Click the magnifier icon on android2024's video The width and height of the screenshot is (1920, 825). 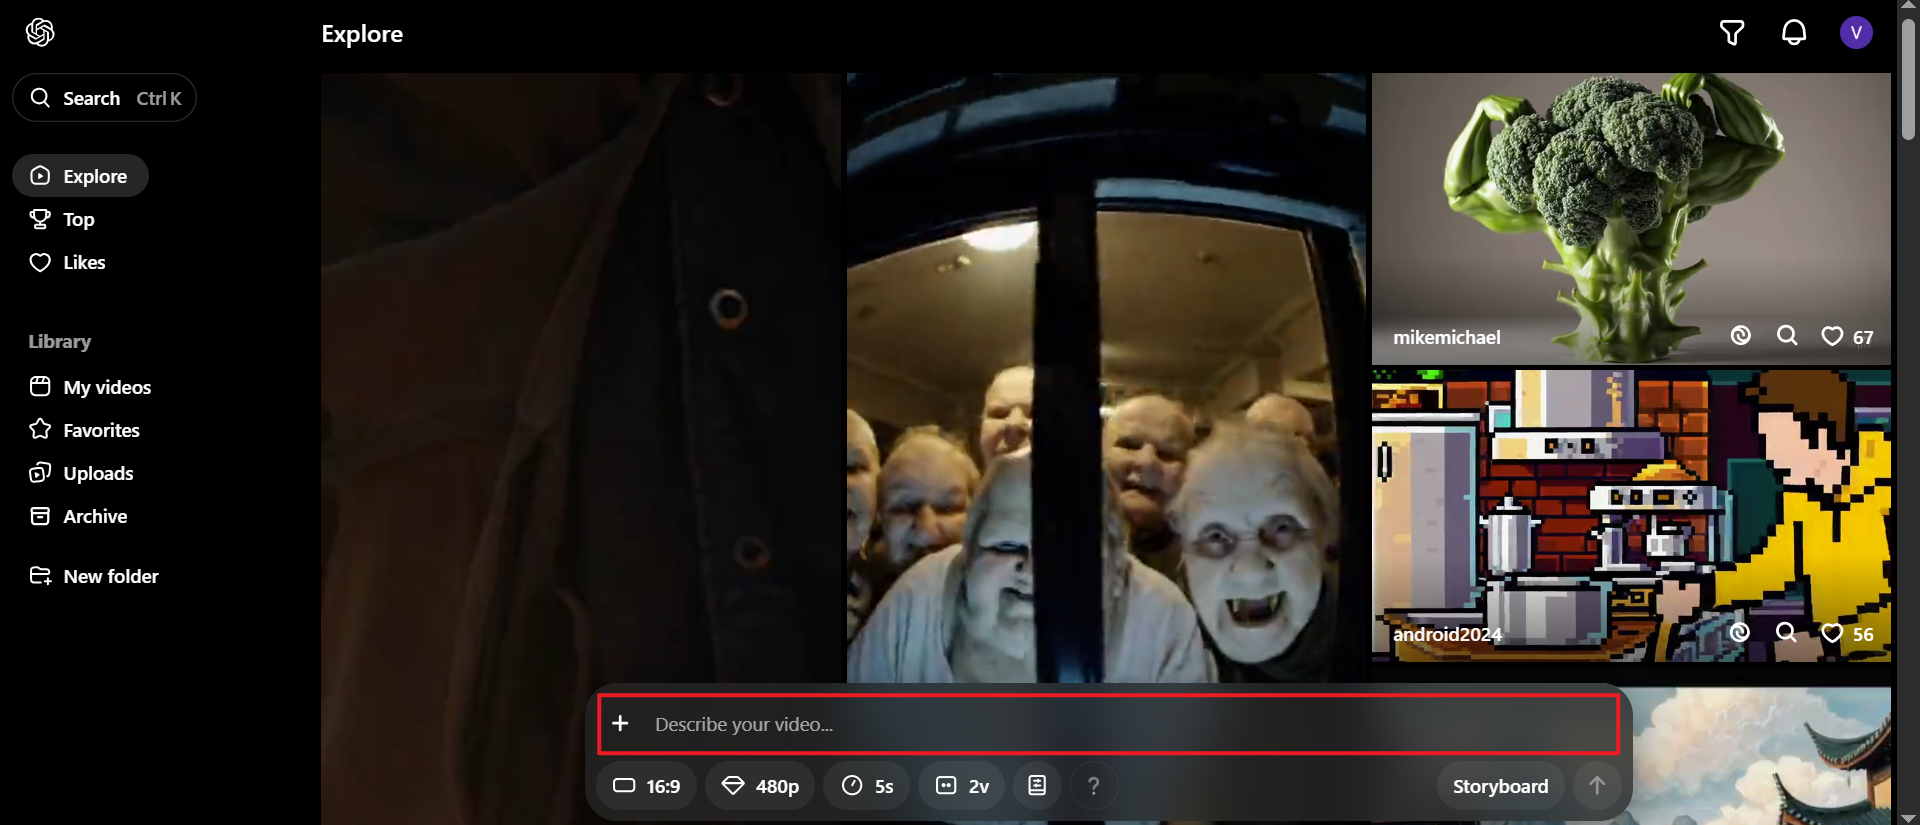1786,633
